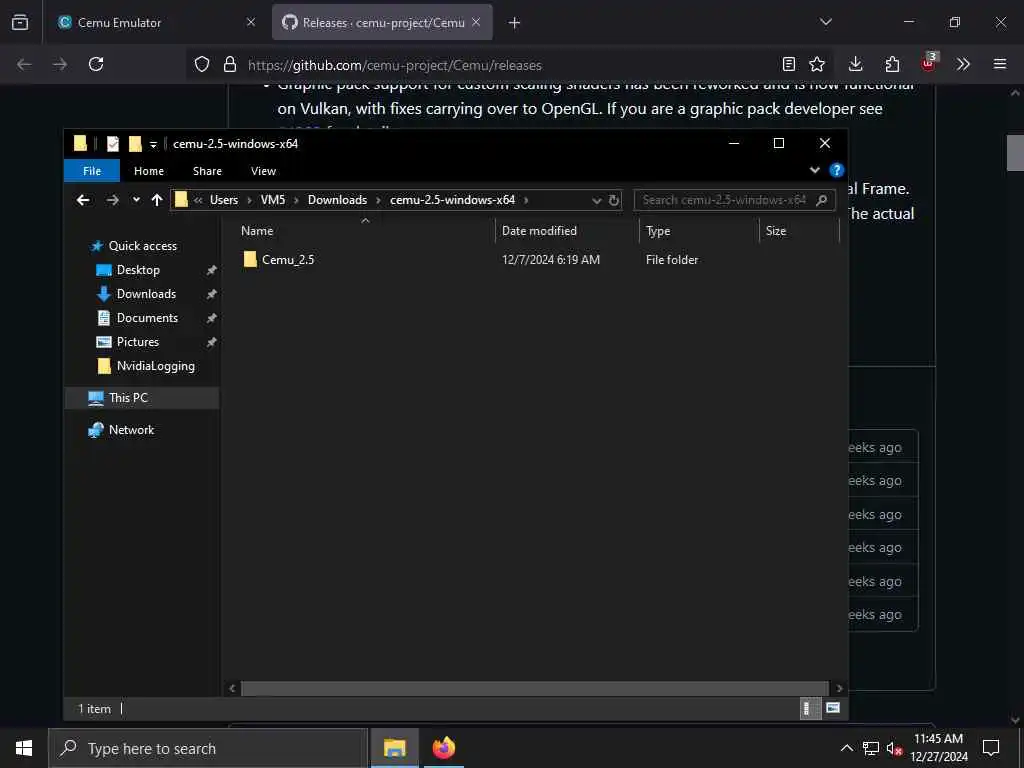Customize Quick Access Toolbar dropdown
Screen dimensions: 1024x768
coord(153,144)
